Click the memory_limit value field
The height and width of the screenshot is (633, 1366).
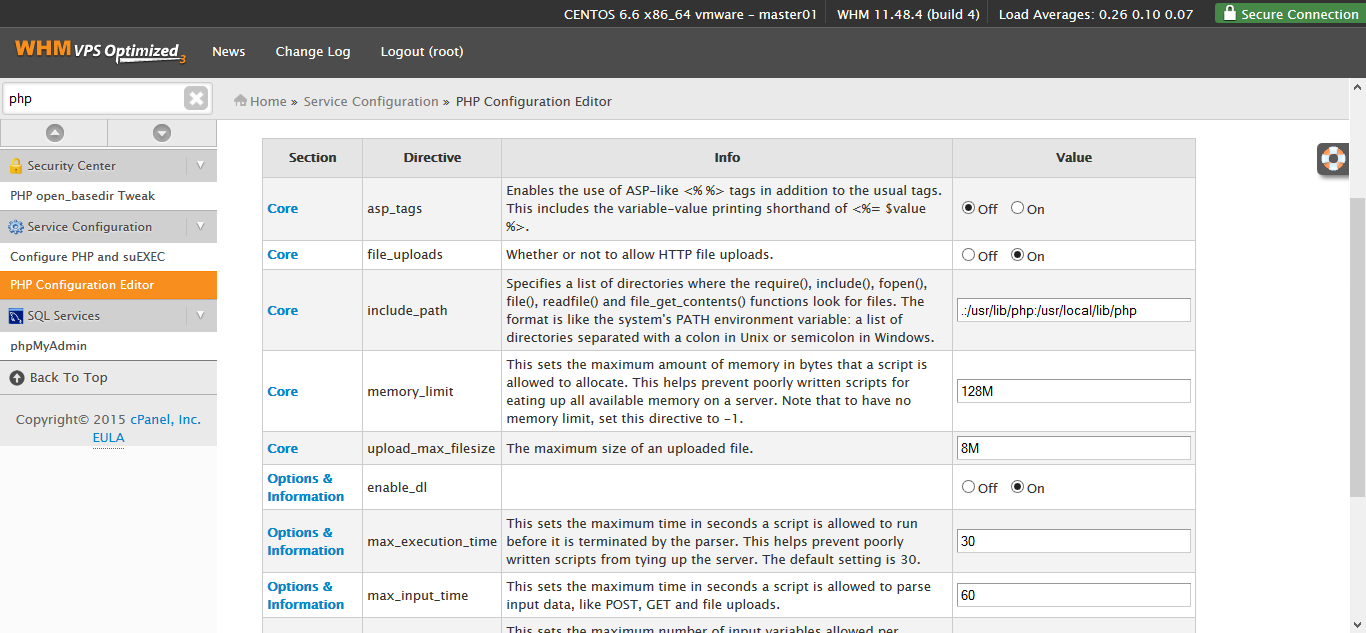[x=1073, y=391]
